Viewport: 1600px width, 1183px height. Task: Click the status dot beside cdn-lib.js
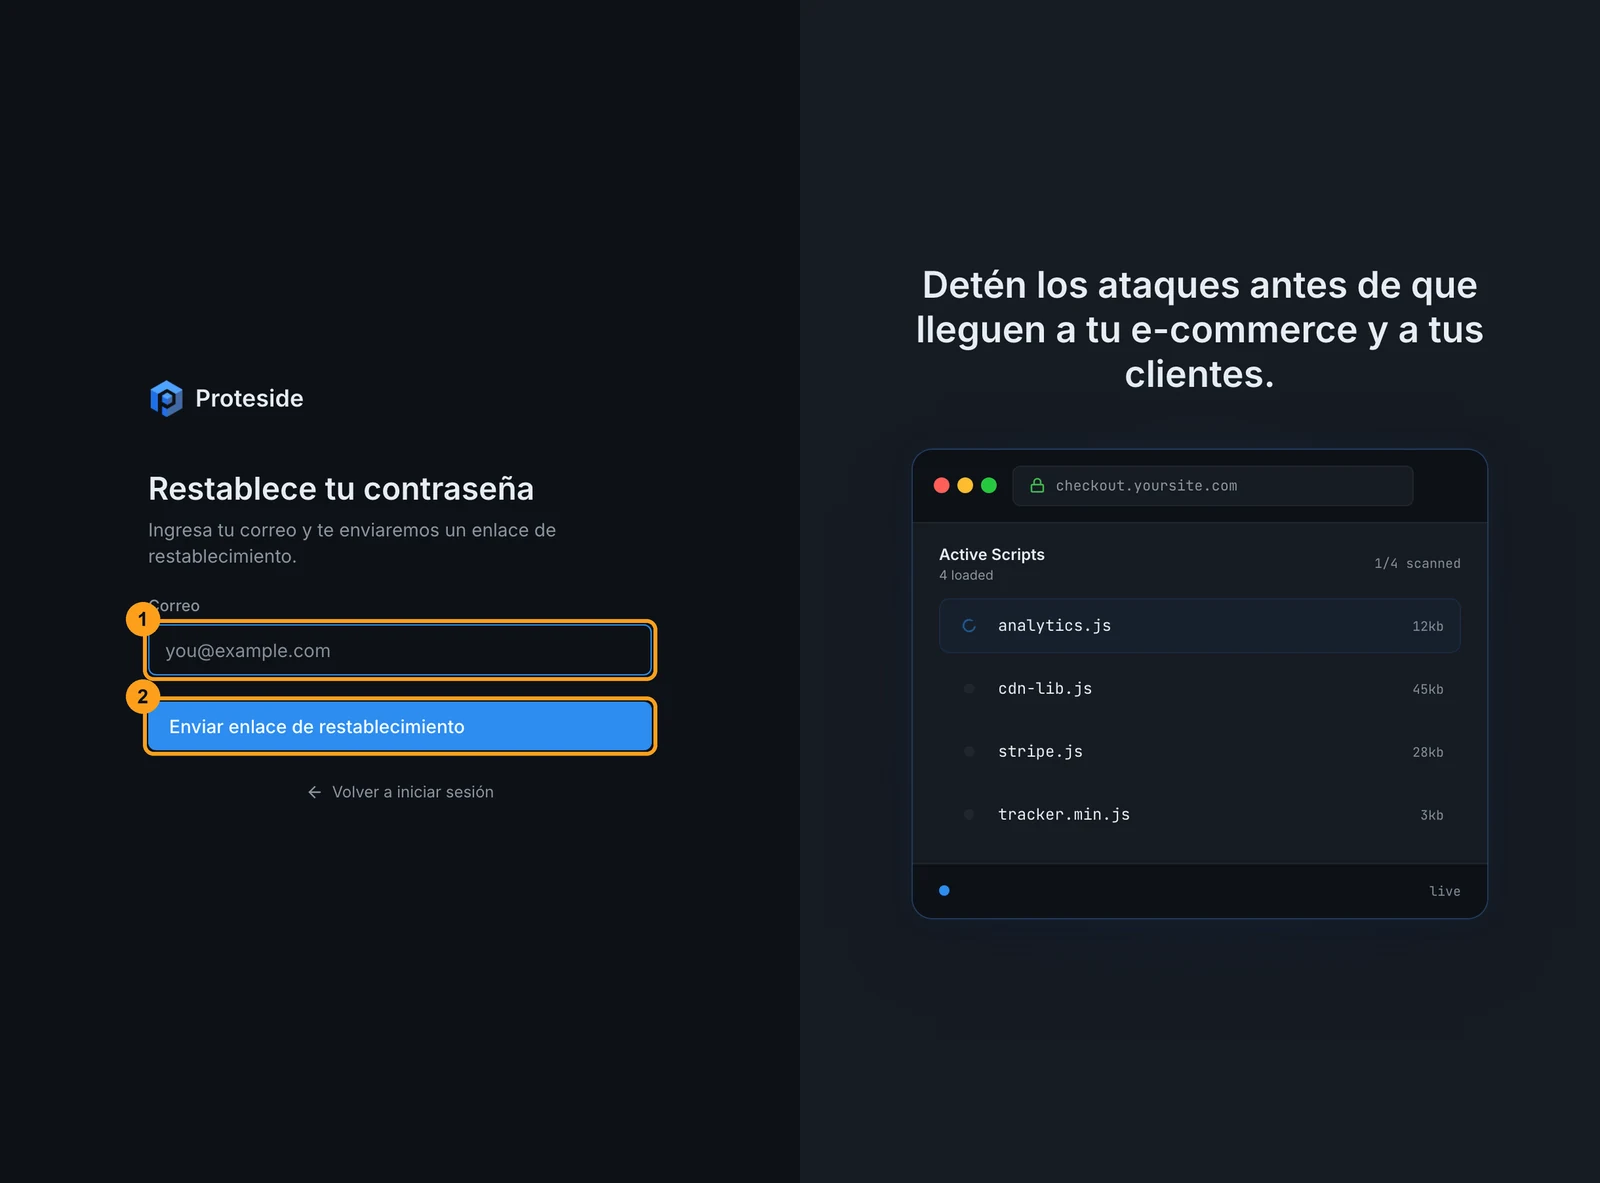click(969, 688)
